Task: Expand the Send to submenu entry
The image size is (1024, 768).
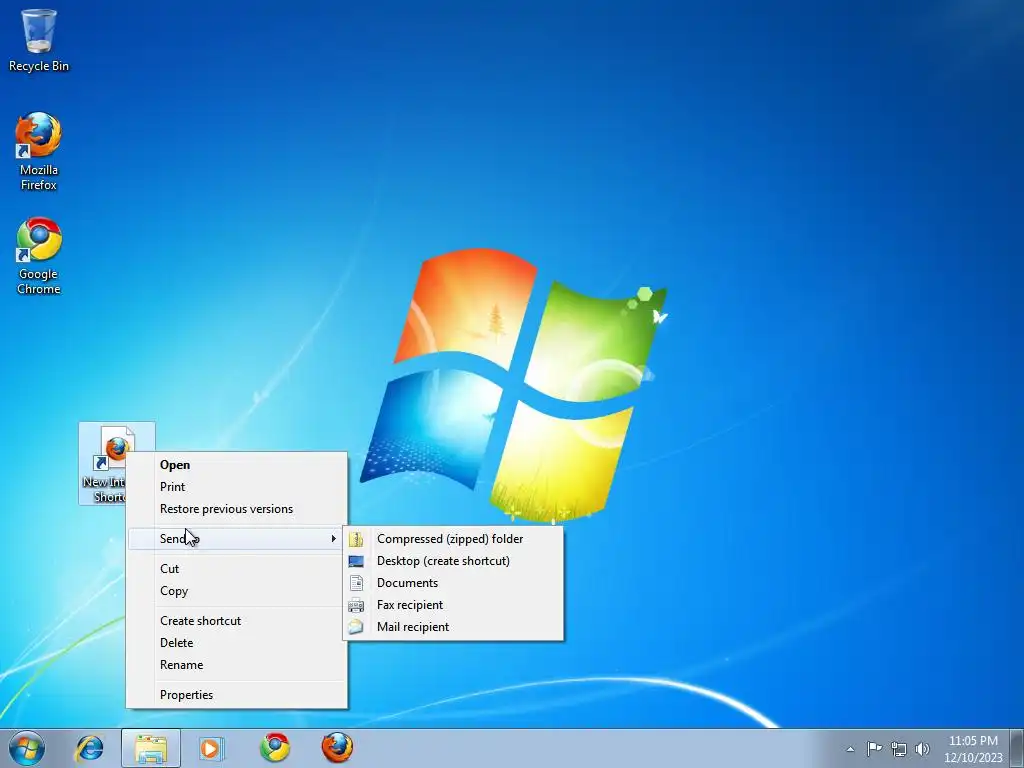Action: (x=236, y=539)
